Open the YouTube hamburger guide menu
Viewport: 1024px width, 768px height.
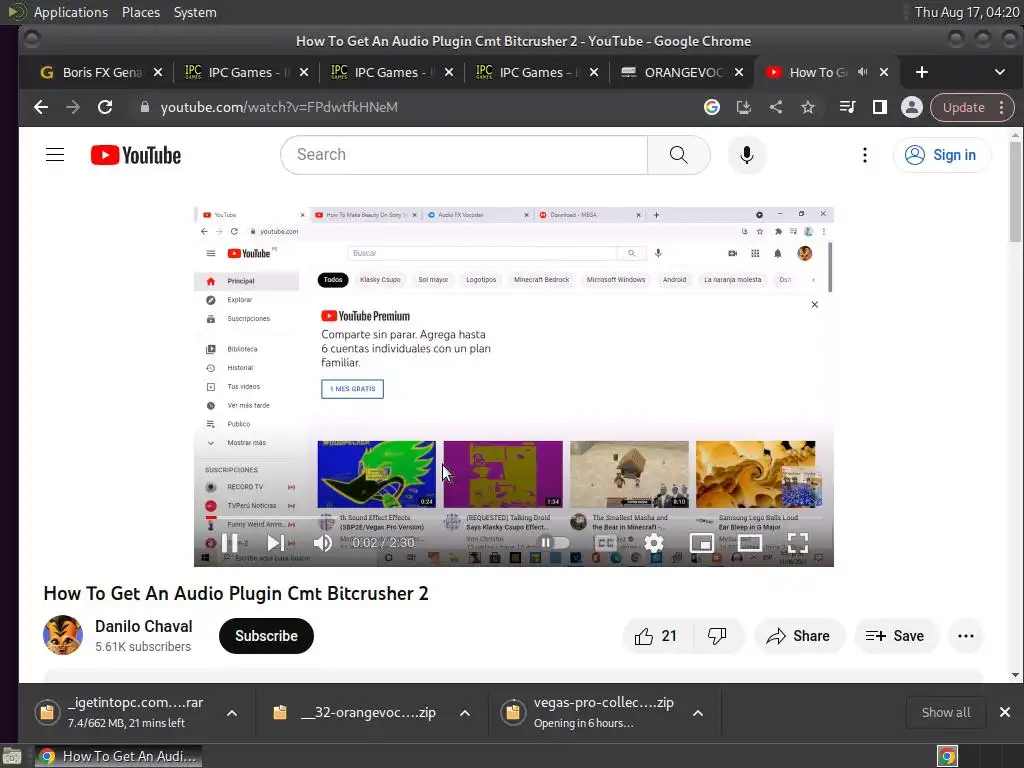click(55, 155)
